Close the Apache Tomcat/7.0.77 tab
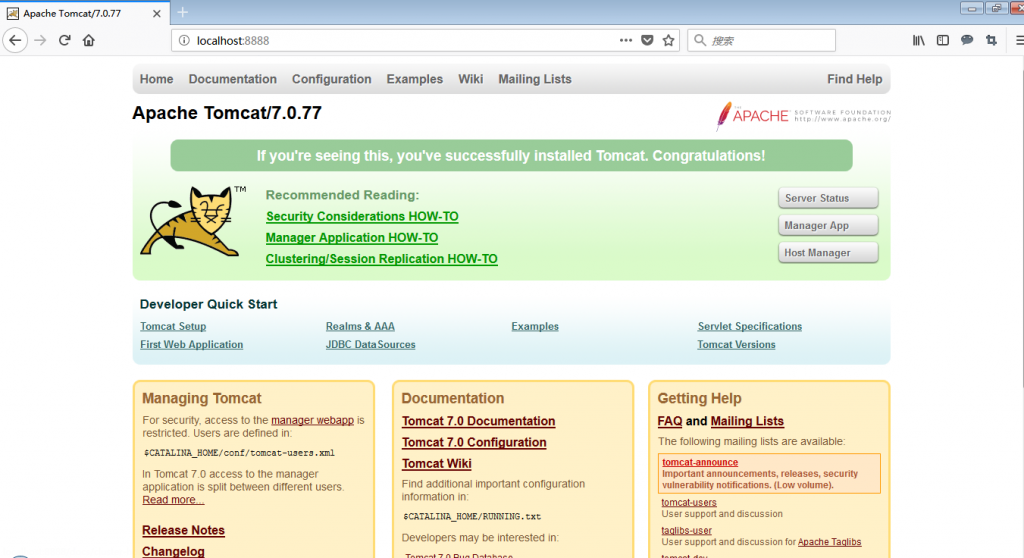The height and width of the screenshot is (558, 1024). click(157, 14)
